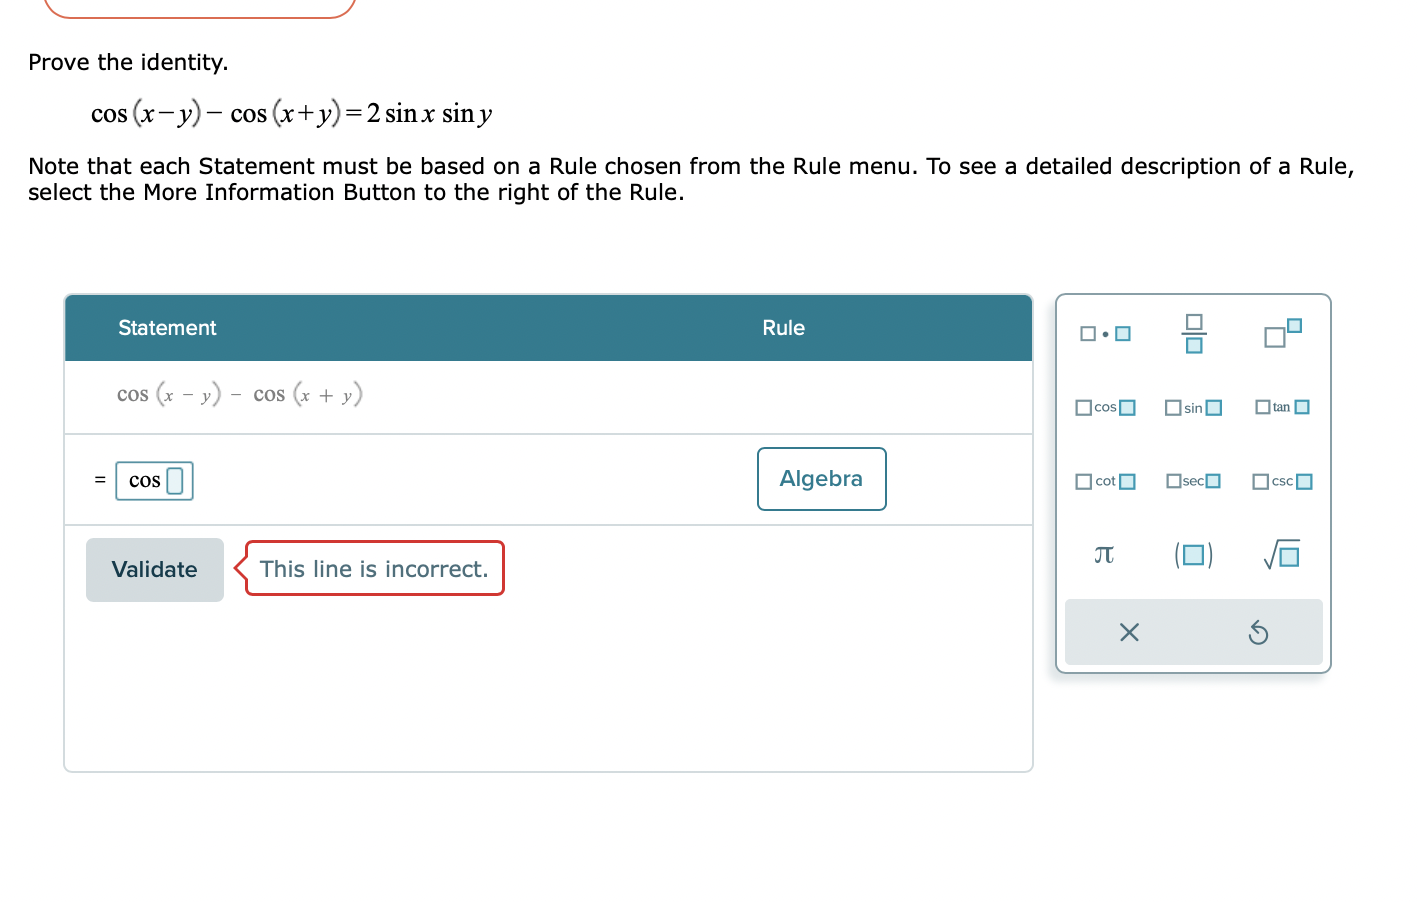Select the Statement column header
The image size is (1418, 902).
[167, 327]
